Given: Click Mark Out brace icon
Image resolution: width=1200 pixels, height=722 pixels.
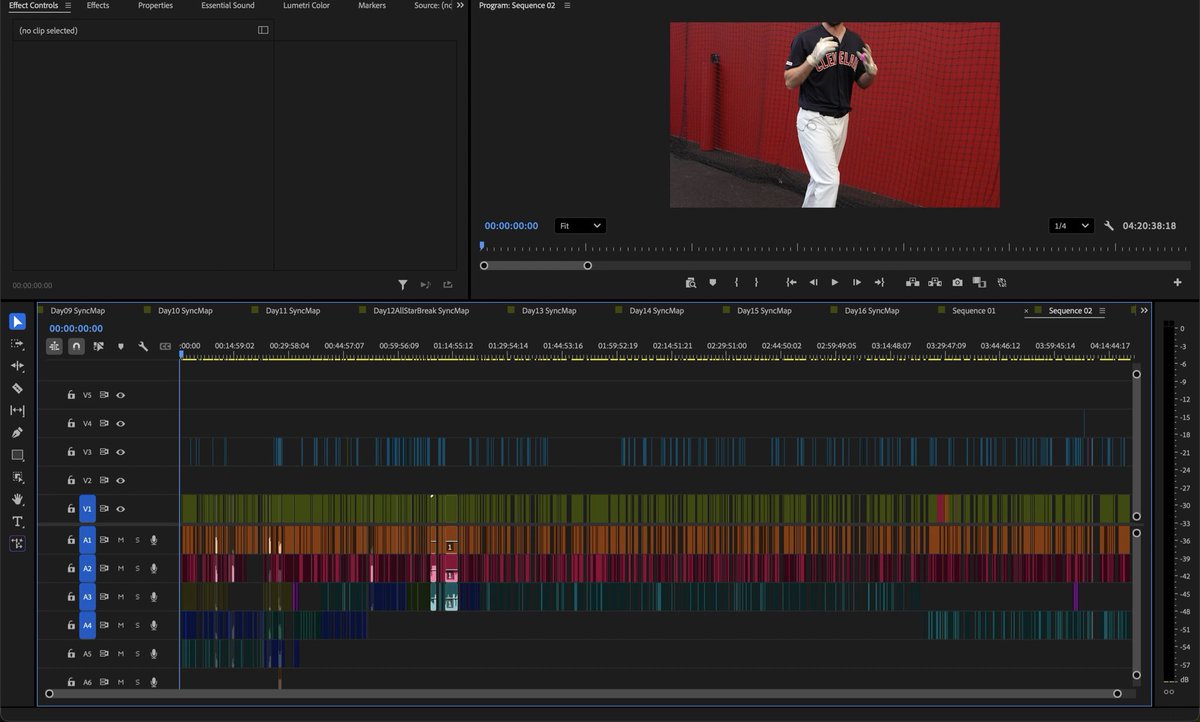Looking at the screenshot, I should 756,283.
